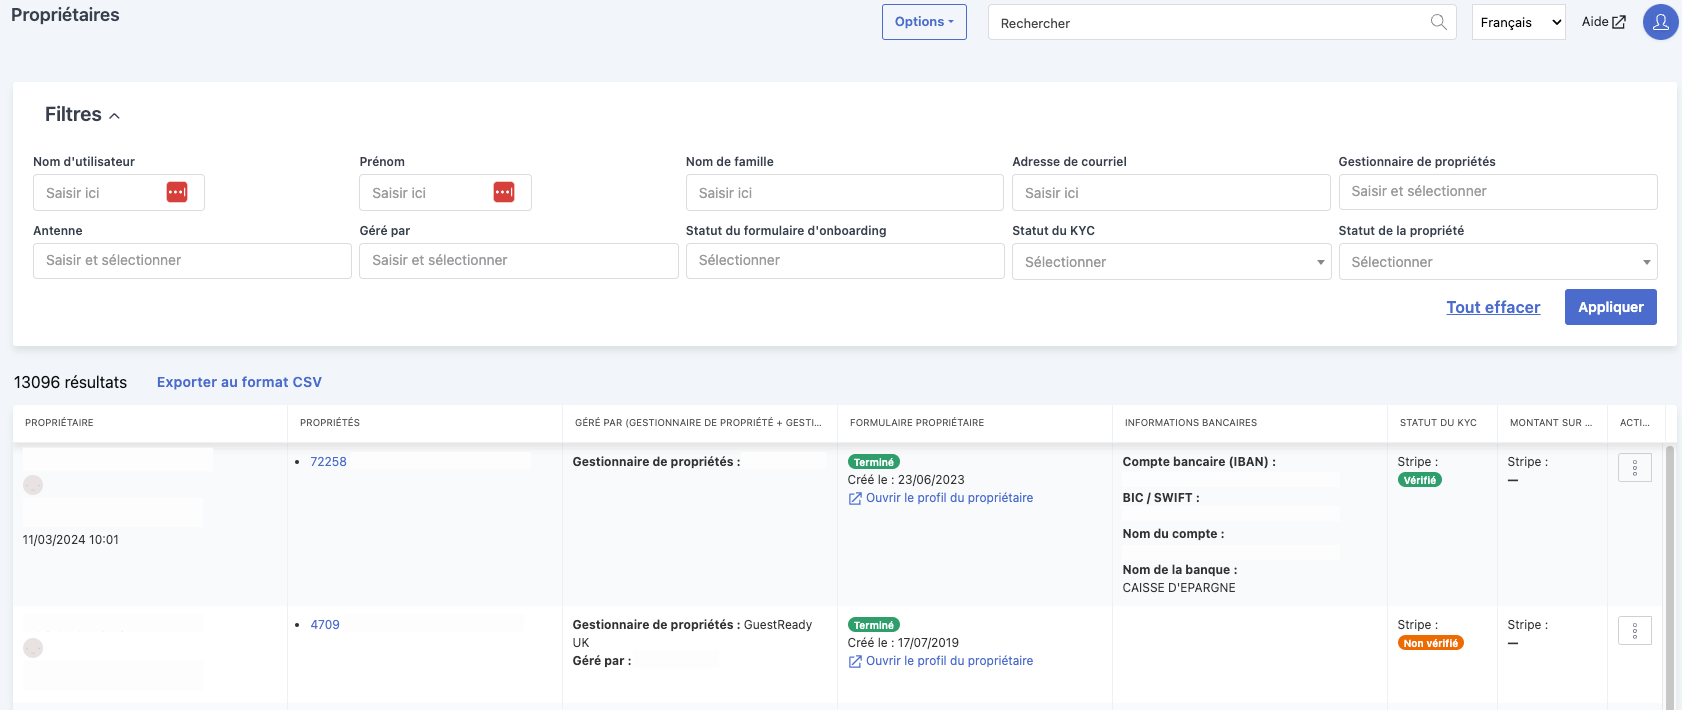Click red password manager icon in Prénom field
The height and width of the screenshot is (710, 1682).
tap(504, 192)
